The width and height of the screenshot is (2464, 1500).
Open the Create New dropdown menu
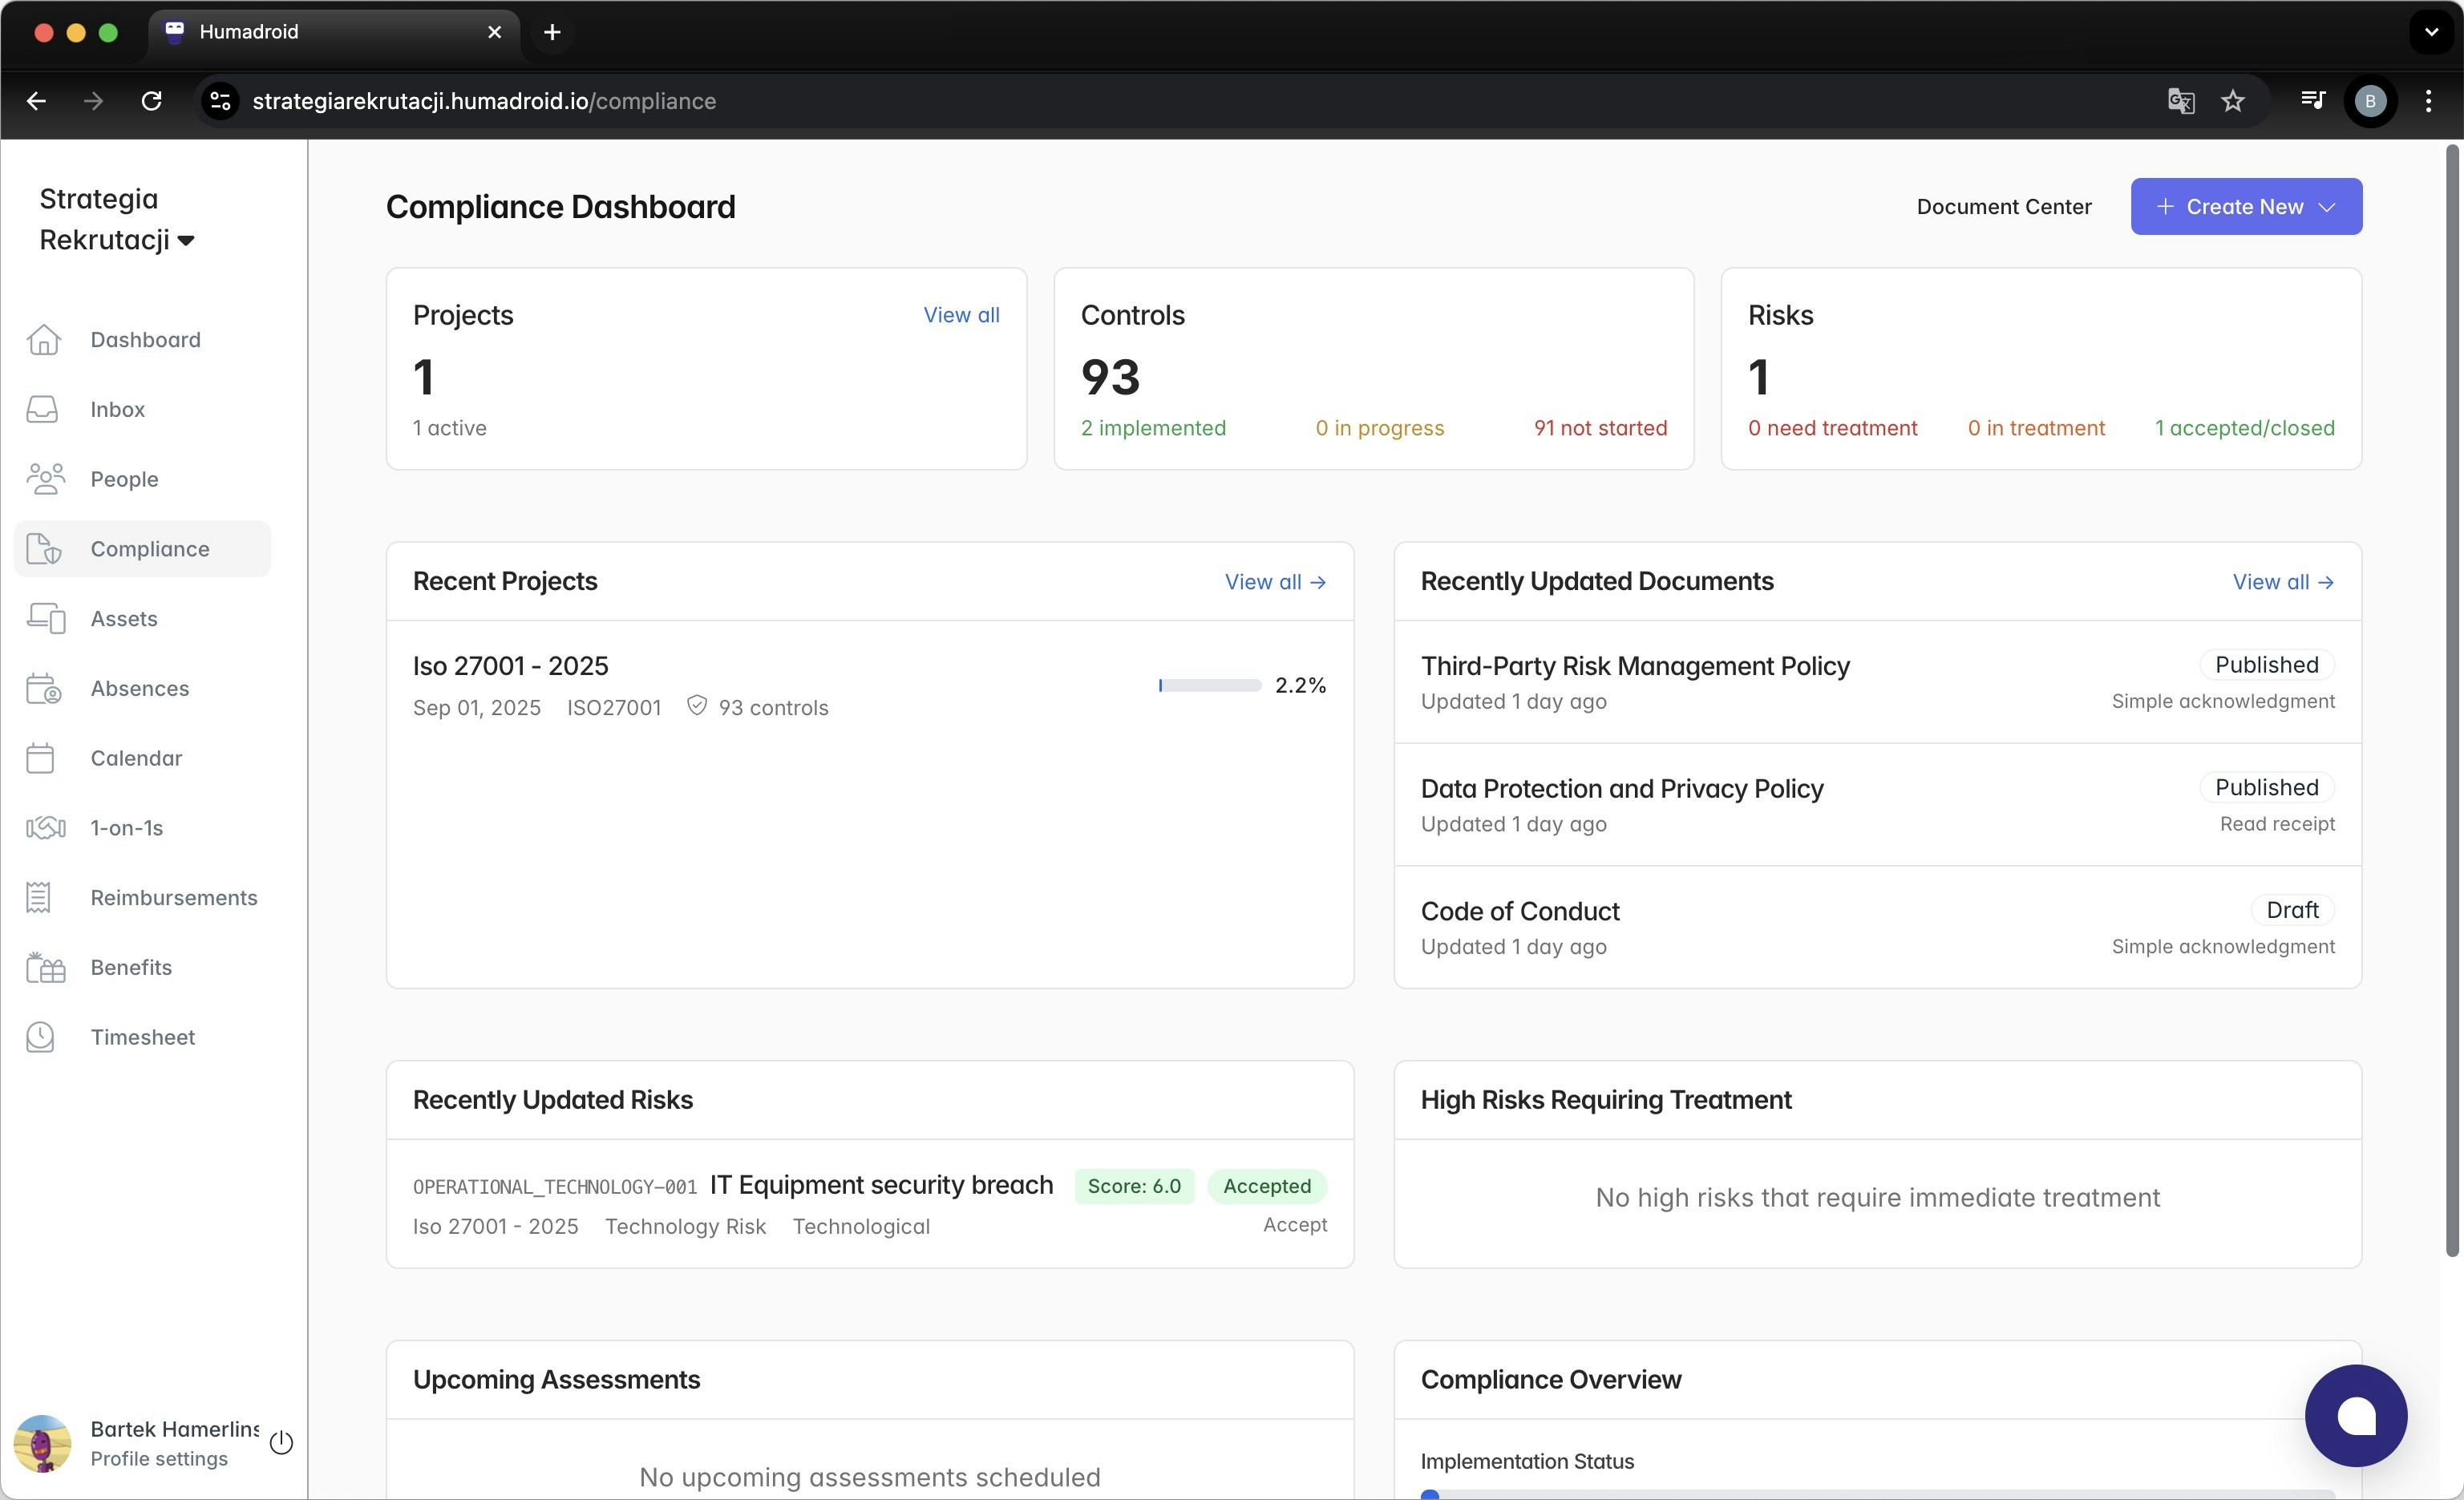tap(2245, 207)
